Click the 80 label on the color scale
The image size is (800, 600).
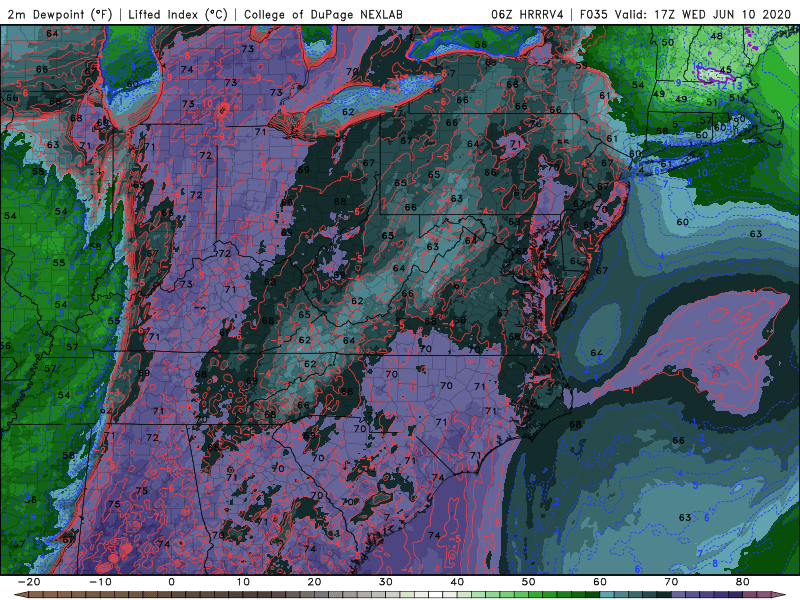(743, 582)
